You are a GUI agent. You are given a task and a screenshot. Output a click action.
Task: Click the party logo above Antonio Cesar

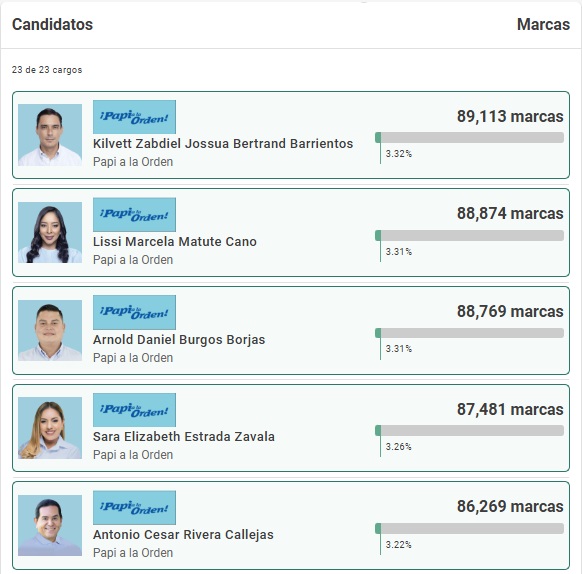pyautogui.click(x=134, y=508)
